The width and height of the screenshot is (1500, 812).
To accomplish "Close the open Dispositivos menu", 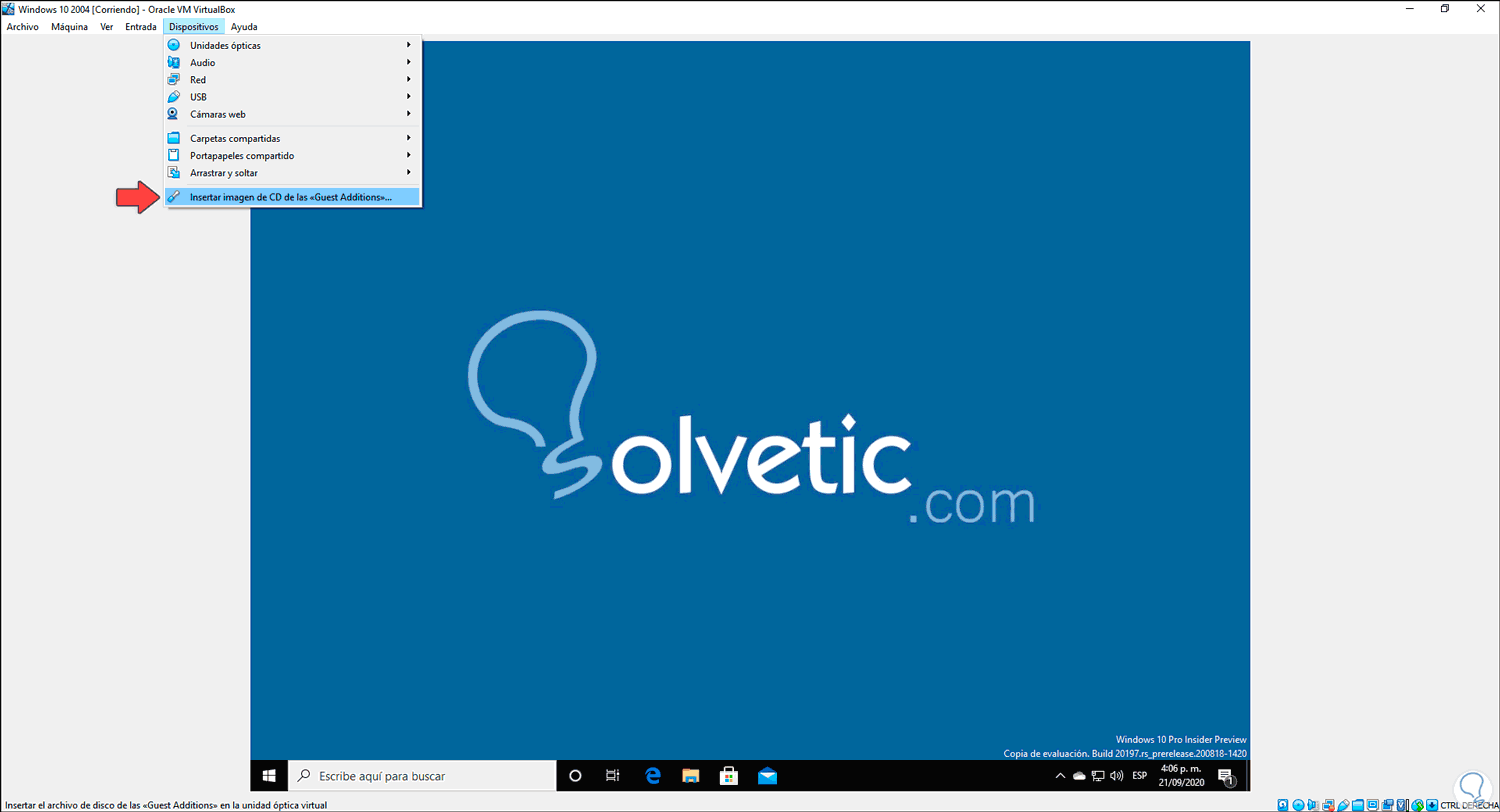I will 194,27.
